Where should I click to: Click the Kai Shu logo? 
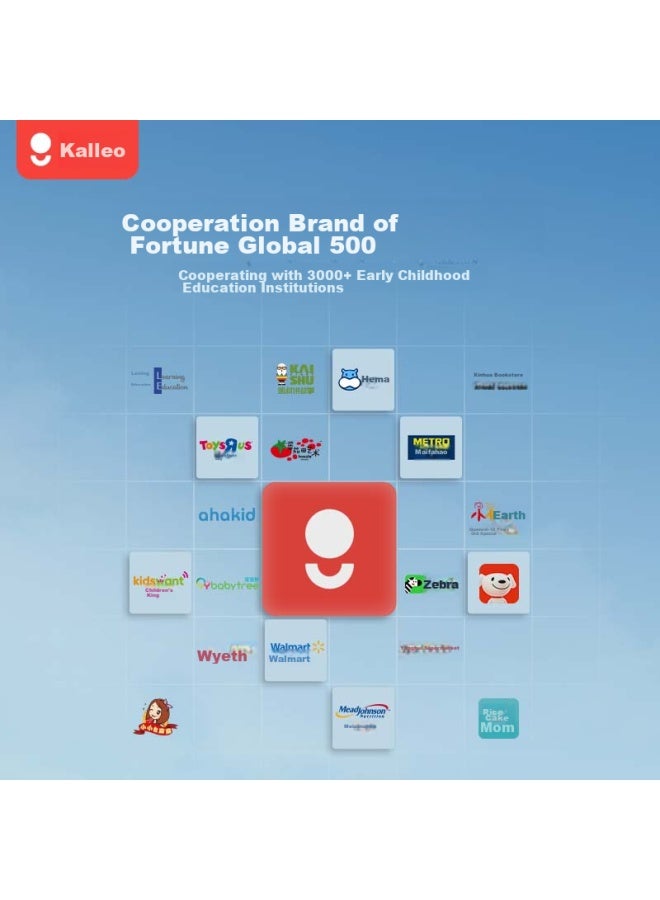pos(295,378)
